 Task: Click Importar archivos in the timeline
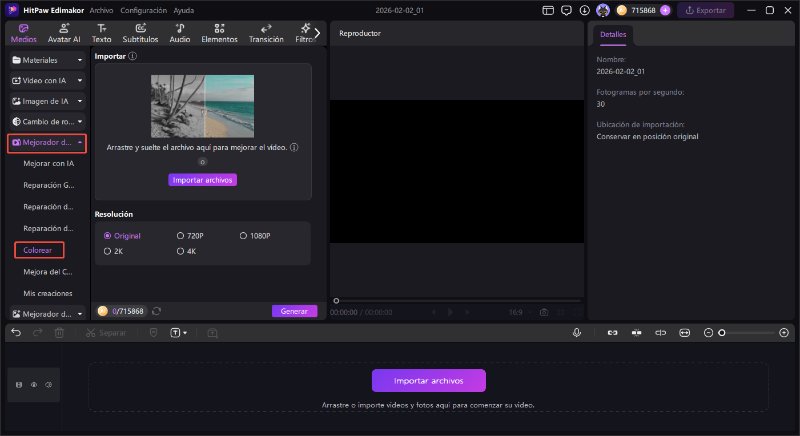tap(429, 381)
